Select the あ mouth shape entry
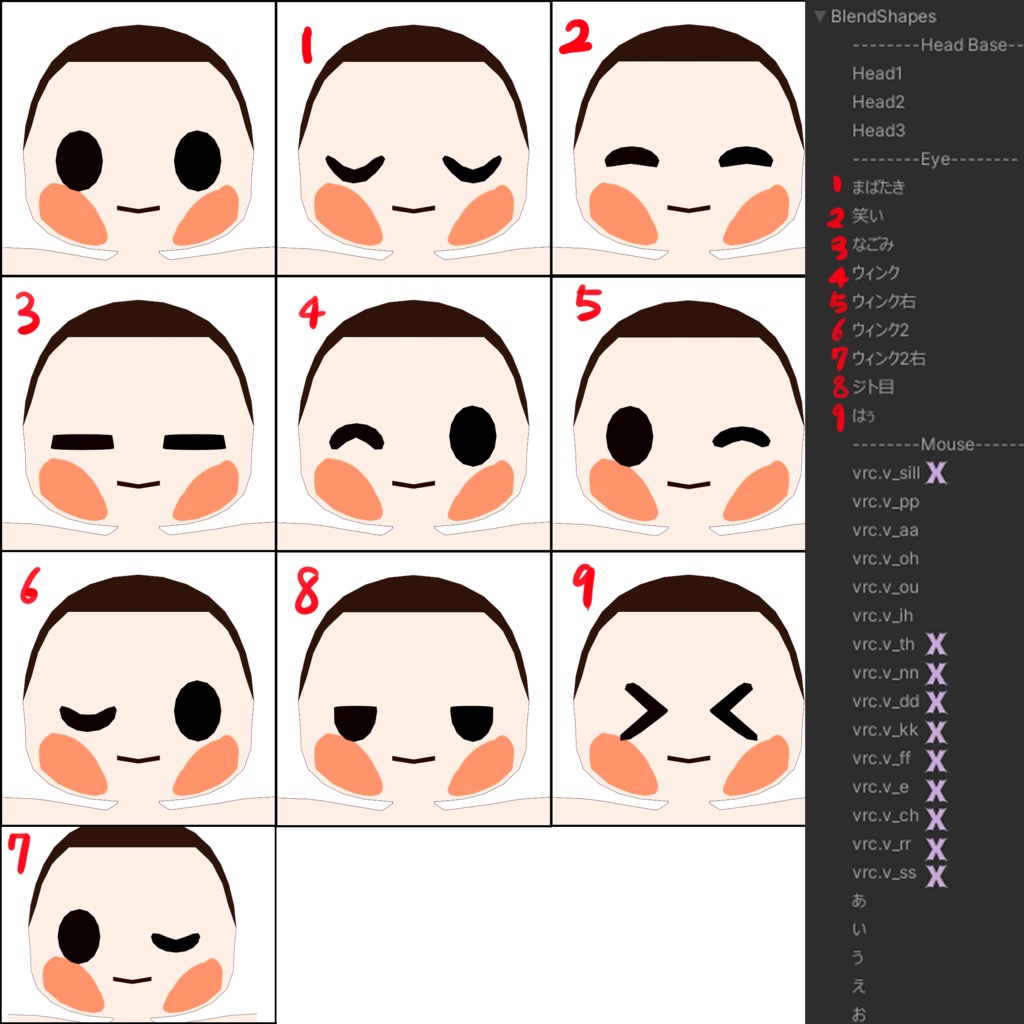Image resolution: width=1024 pixels, height=1024 pixels. click(859, 901)
